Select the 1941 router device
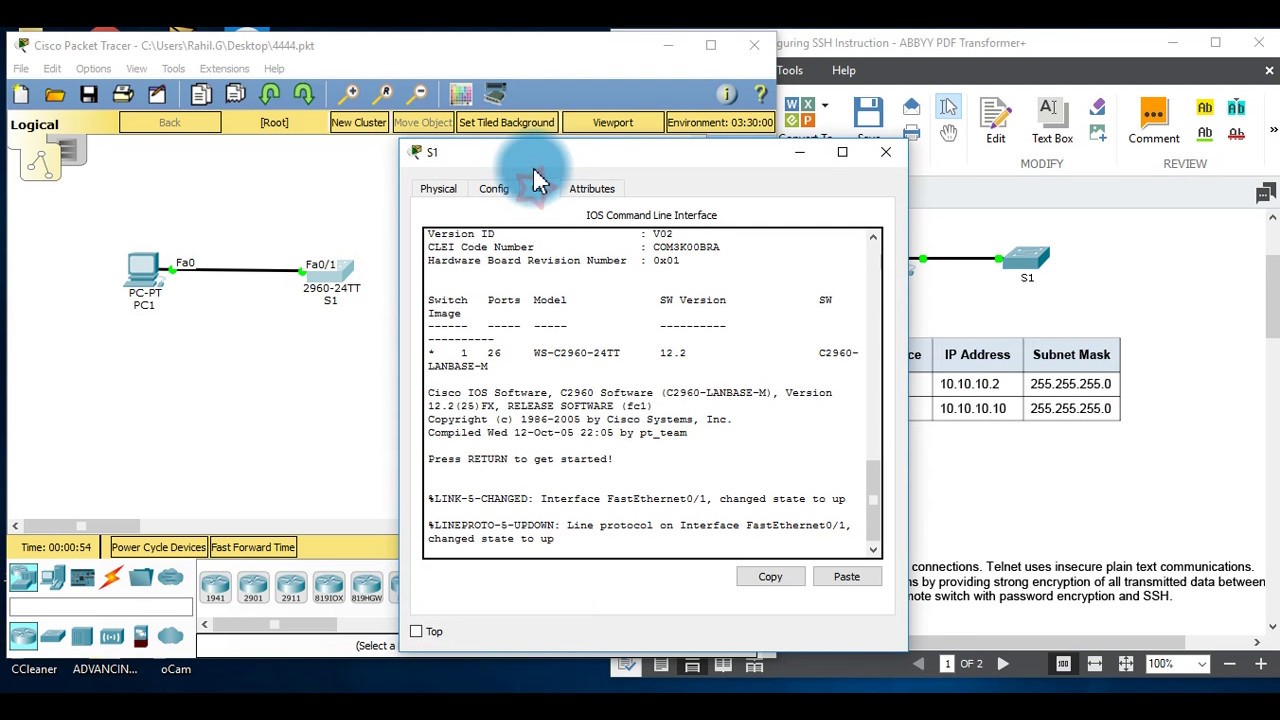Screen dimensions: 1280x720 [x=215, y=588]
